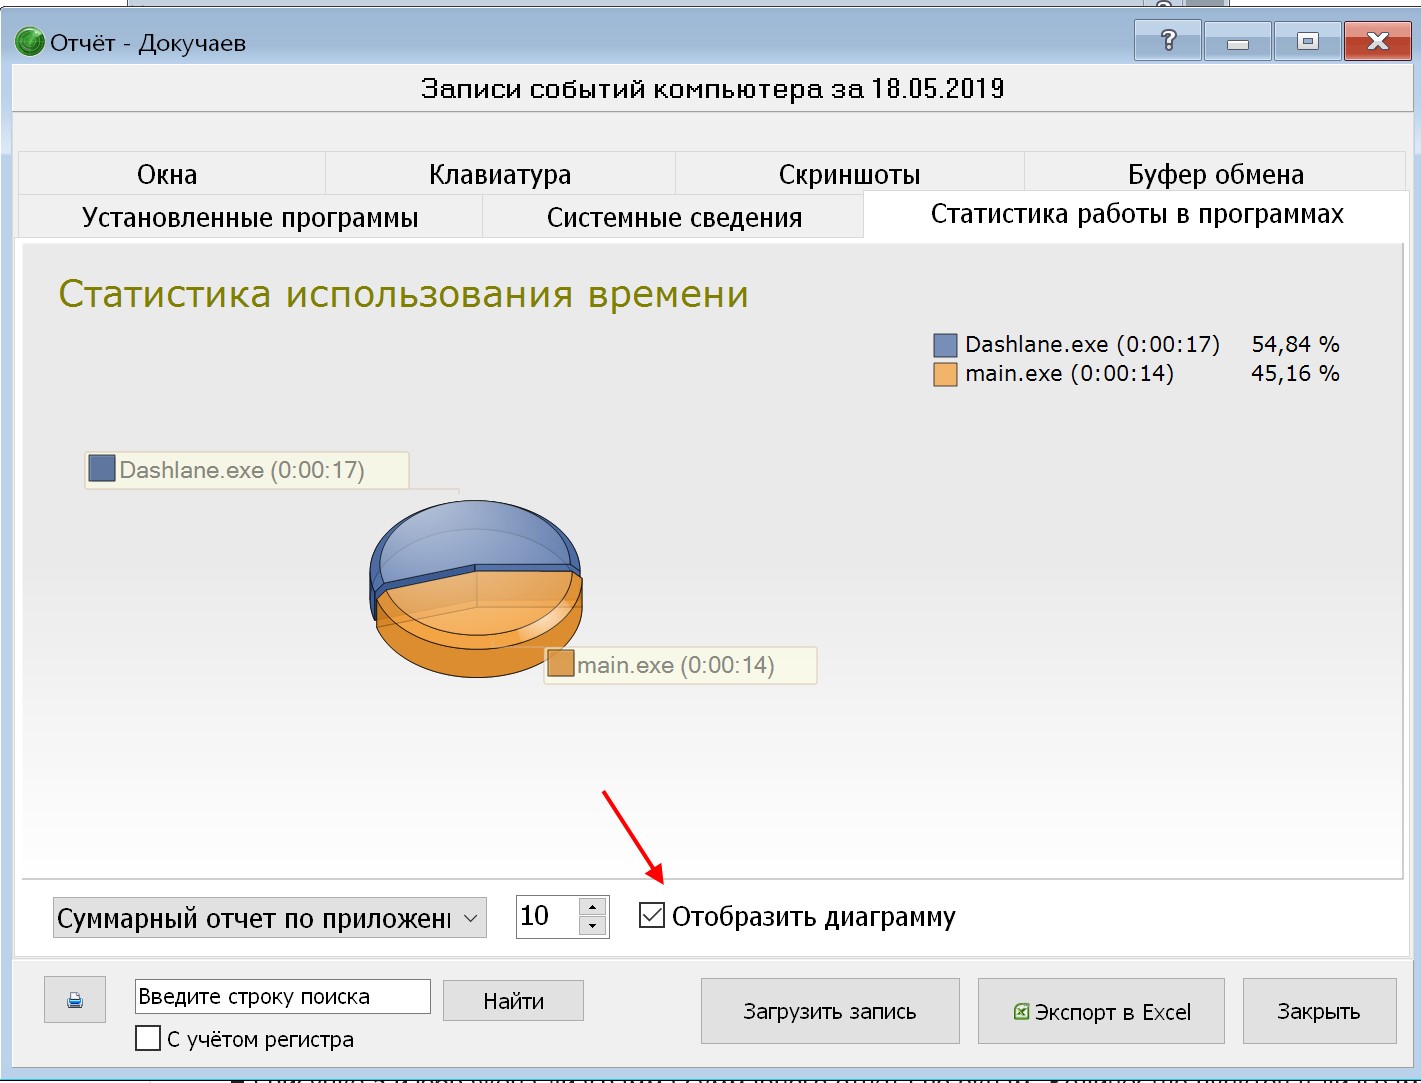1421x1083 pixels.
Task: Click the Excel icon on the export button
Action: tap(1021, 1012)
